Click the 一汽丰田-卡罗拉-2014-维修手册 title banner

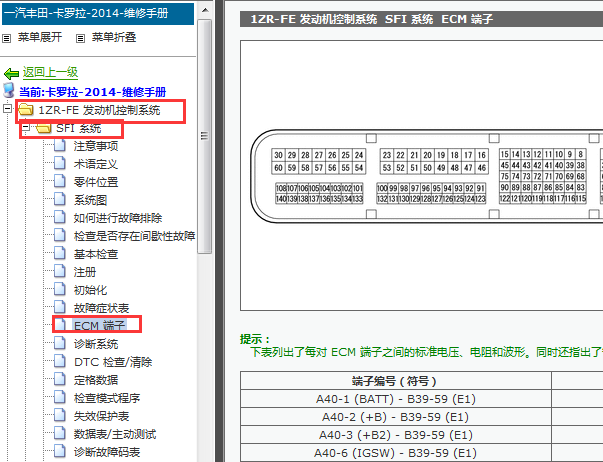pyautogui.click(x=98, y=13)
